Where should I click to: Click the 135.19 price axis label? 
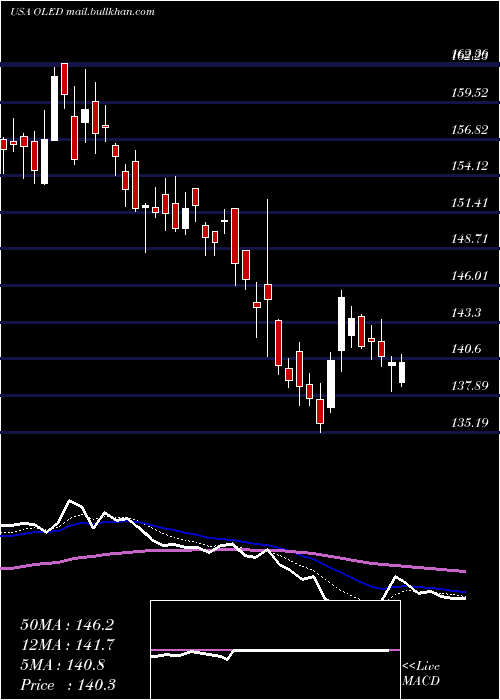469,422
